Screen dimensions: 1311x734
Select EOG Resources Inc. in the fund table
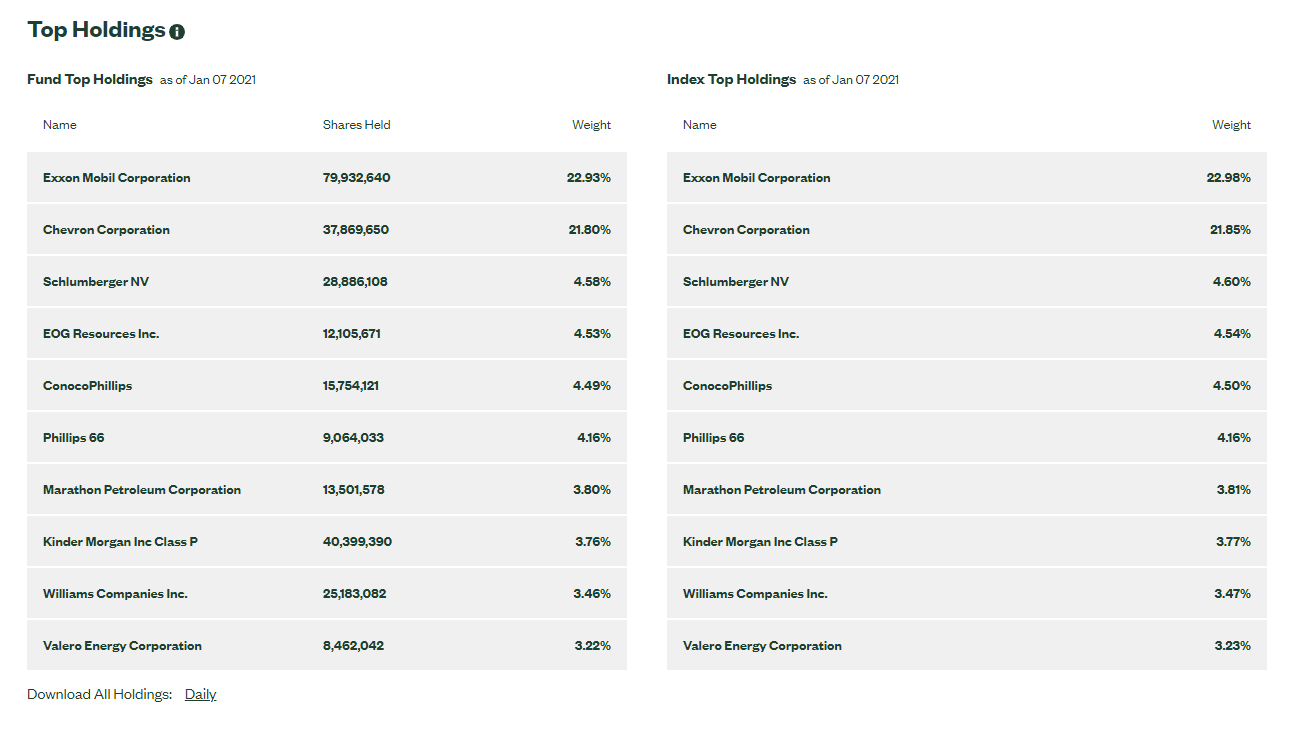pos(101,334)
